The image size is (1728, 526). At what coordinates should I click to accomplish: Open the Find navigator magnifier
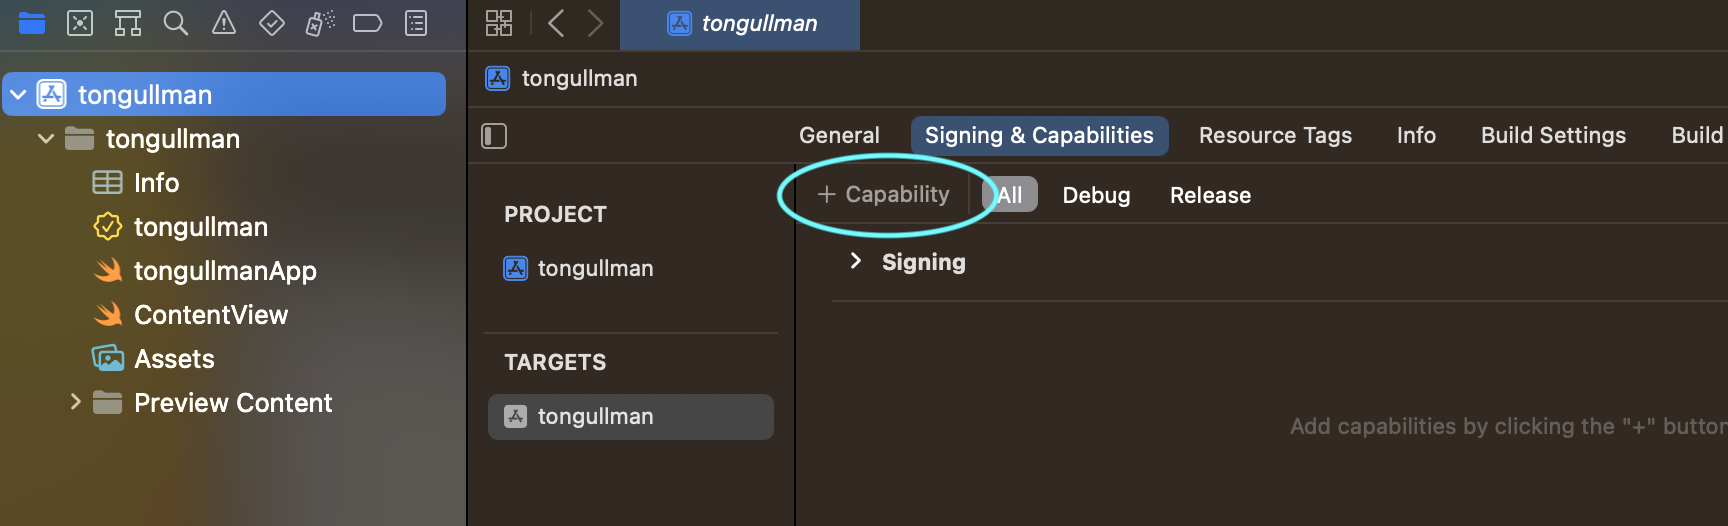(x=176, y=23)
